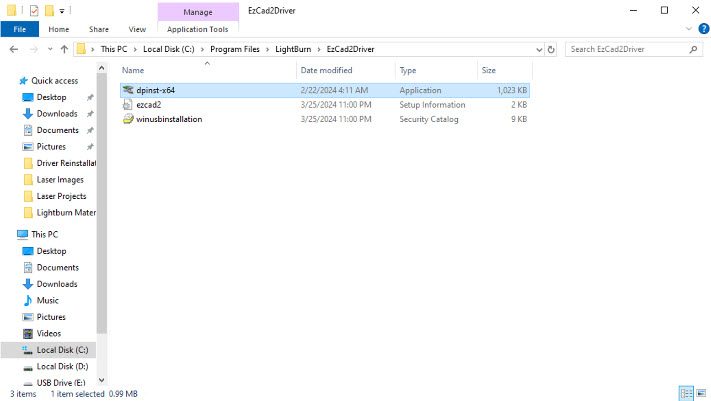Open the Music folder
The width and height of the screenshot is (711, 401).
point(48,300)
